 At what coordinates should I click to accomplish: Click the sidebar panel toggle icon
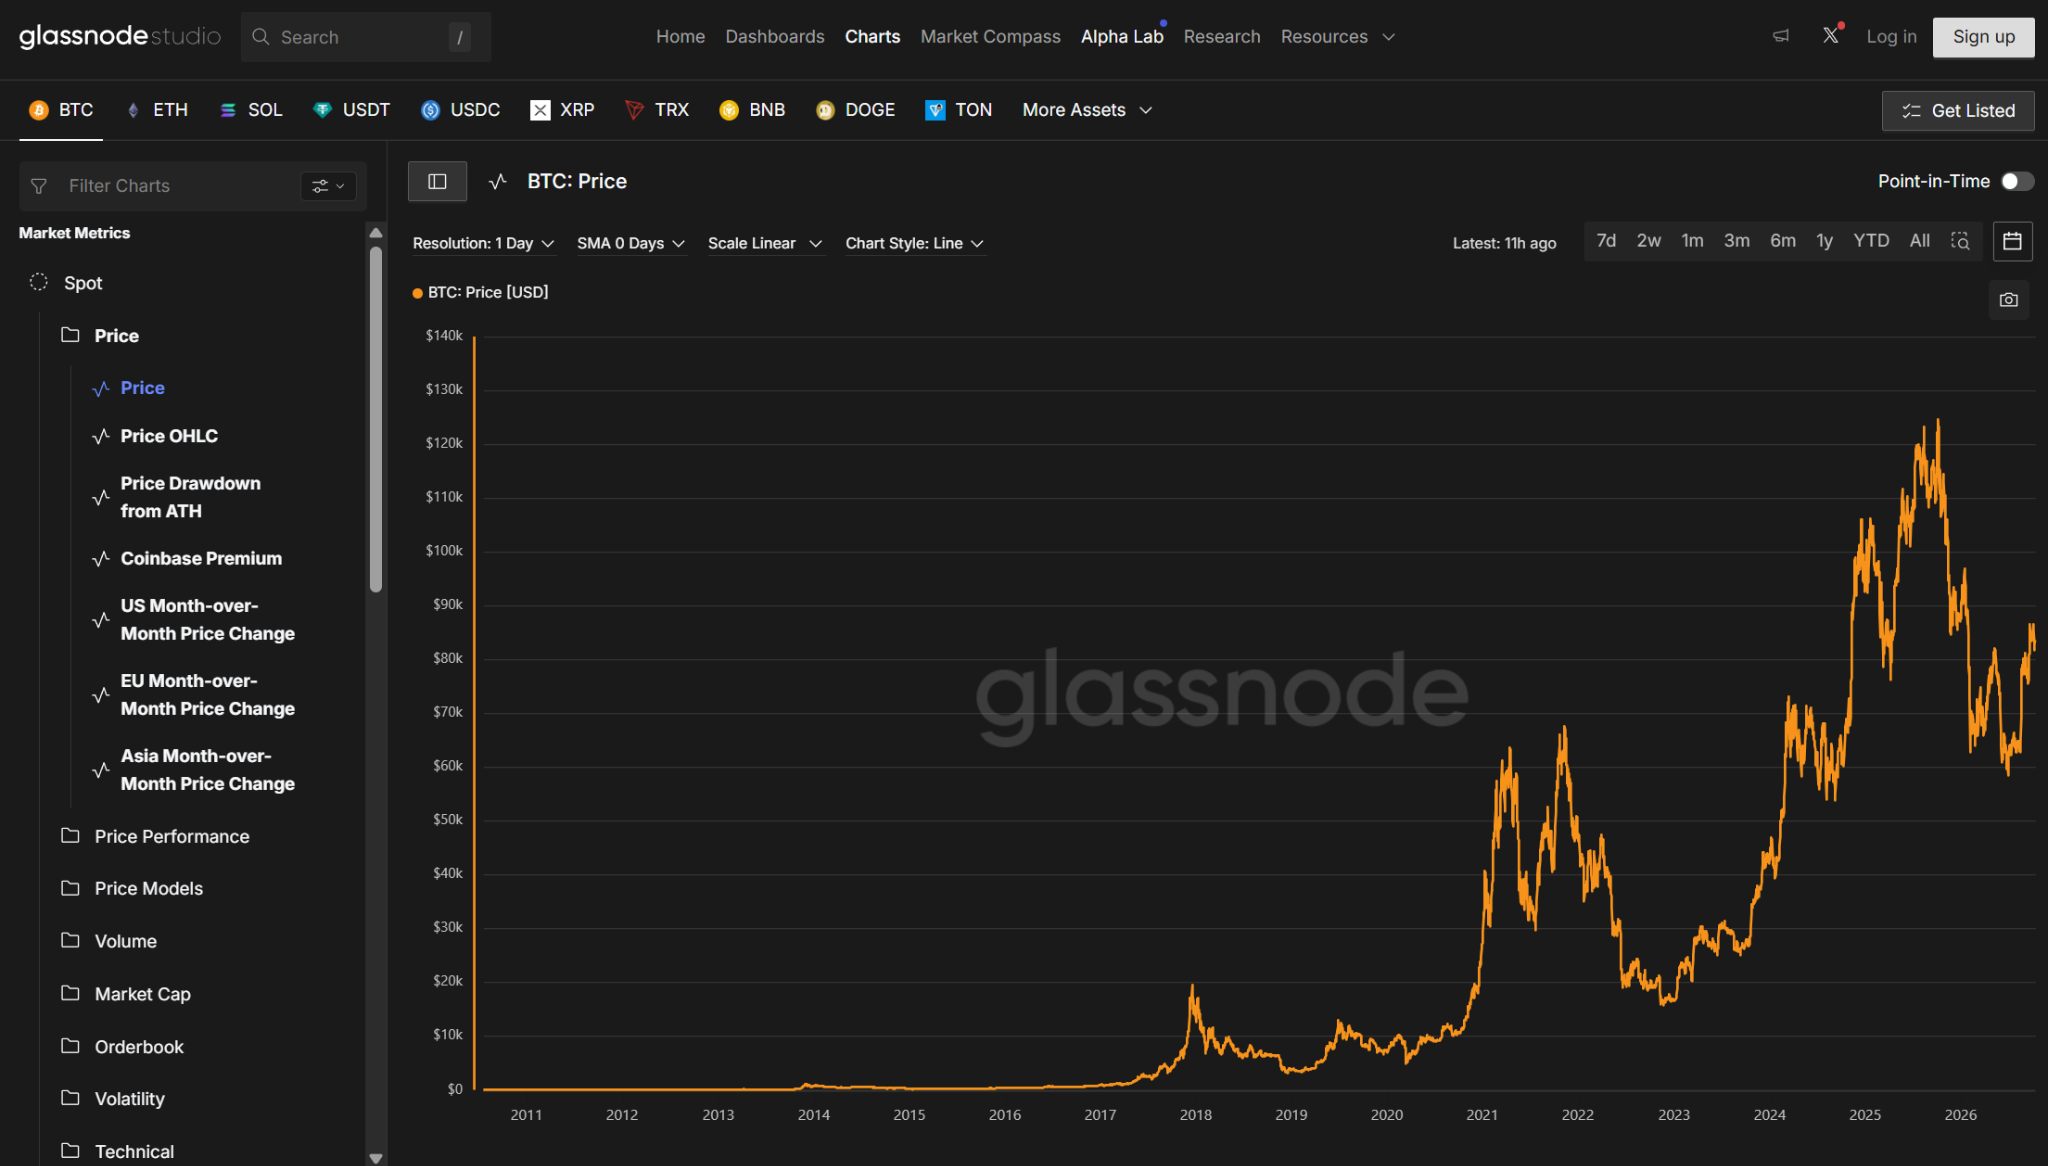(x=437, y=181)
